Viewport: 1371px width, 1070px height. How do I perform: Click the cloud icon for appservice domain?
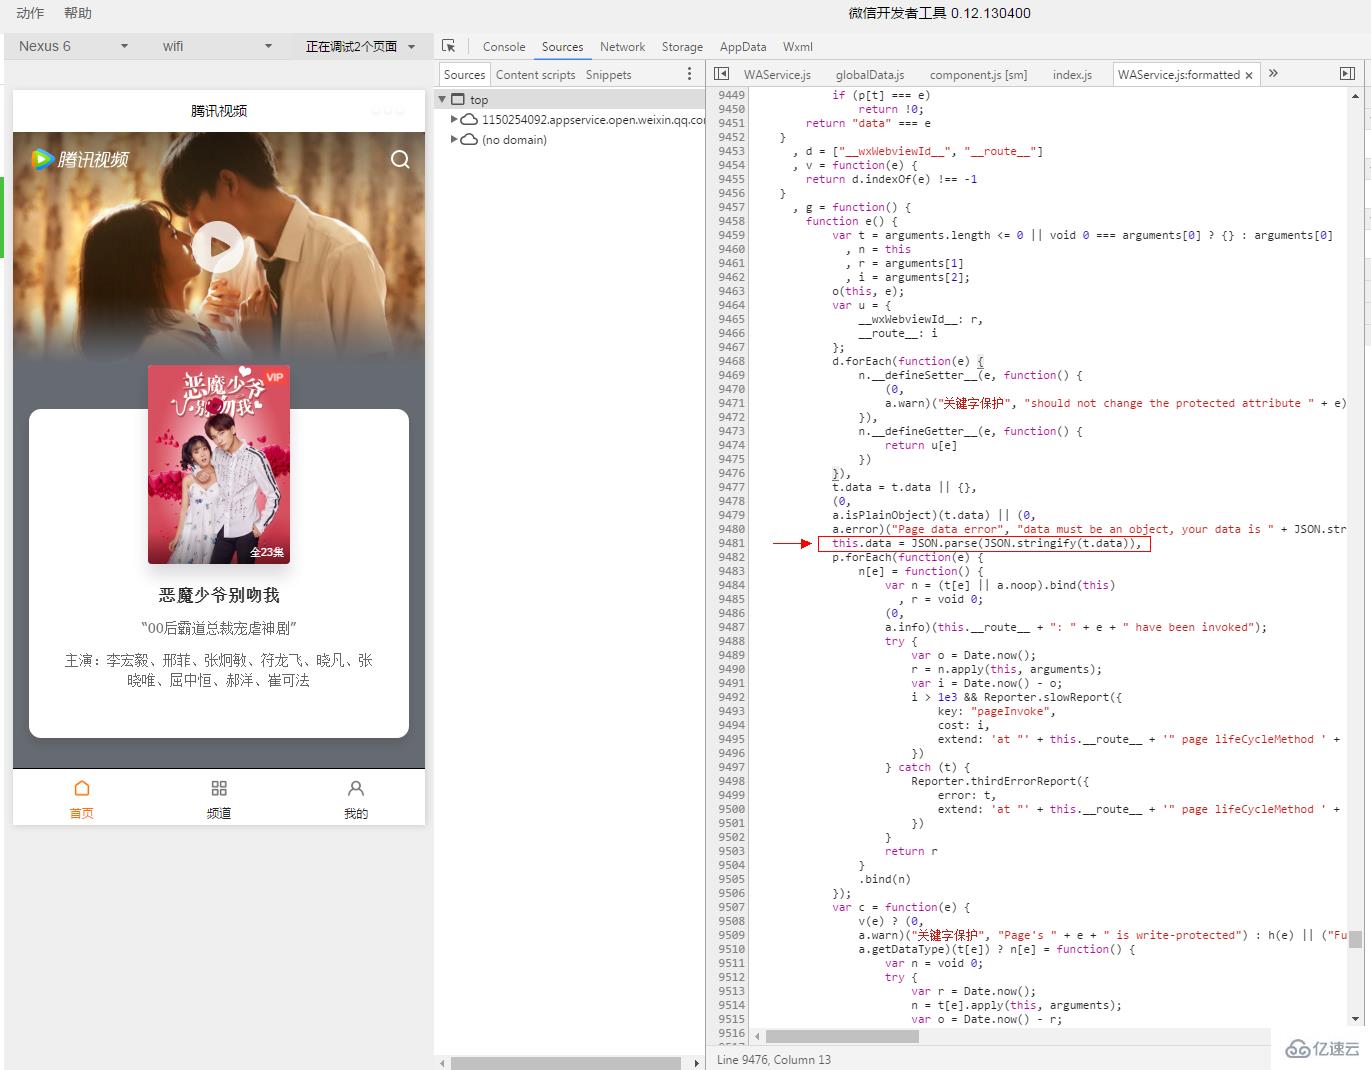click(469, 120)
